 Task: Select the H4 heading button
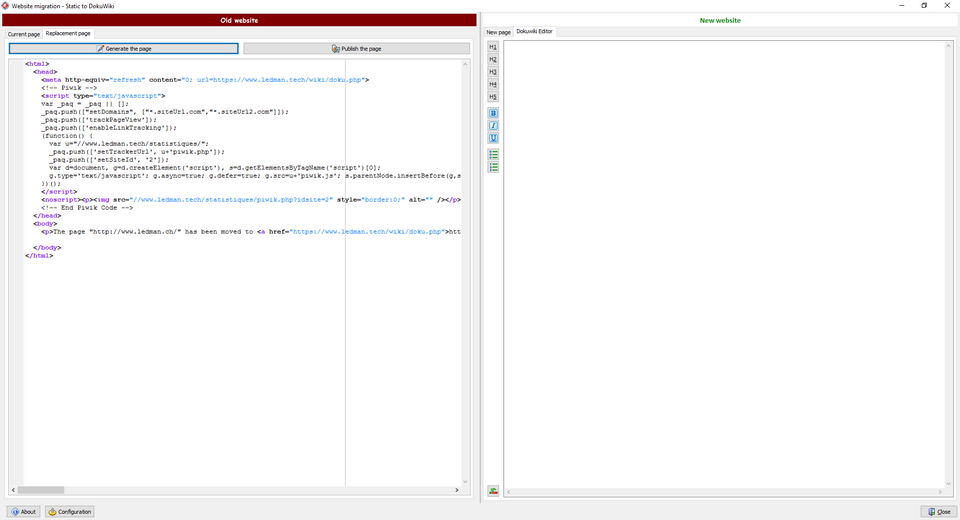point(493,85)
